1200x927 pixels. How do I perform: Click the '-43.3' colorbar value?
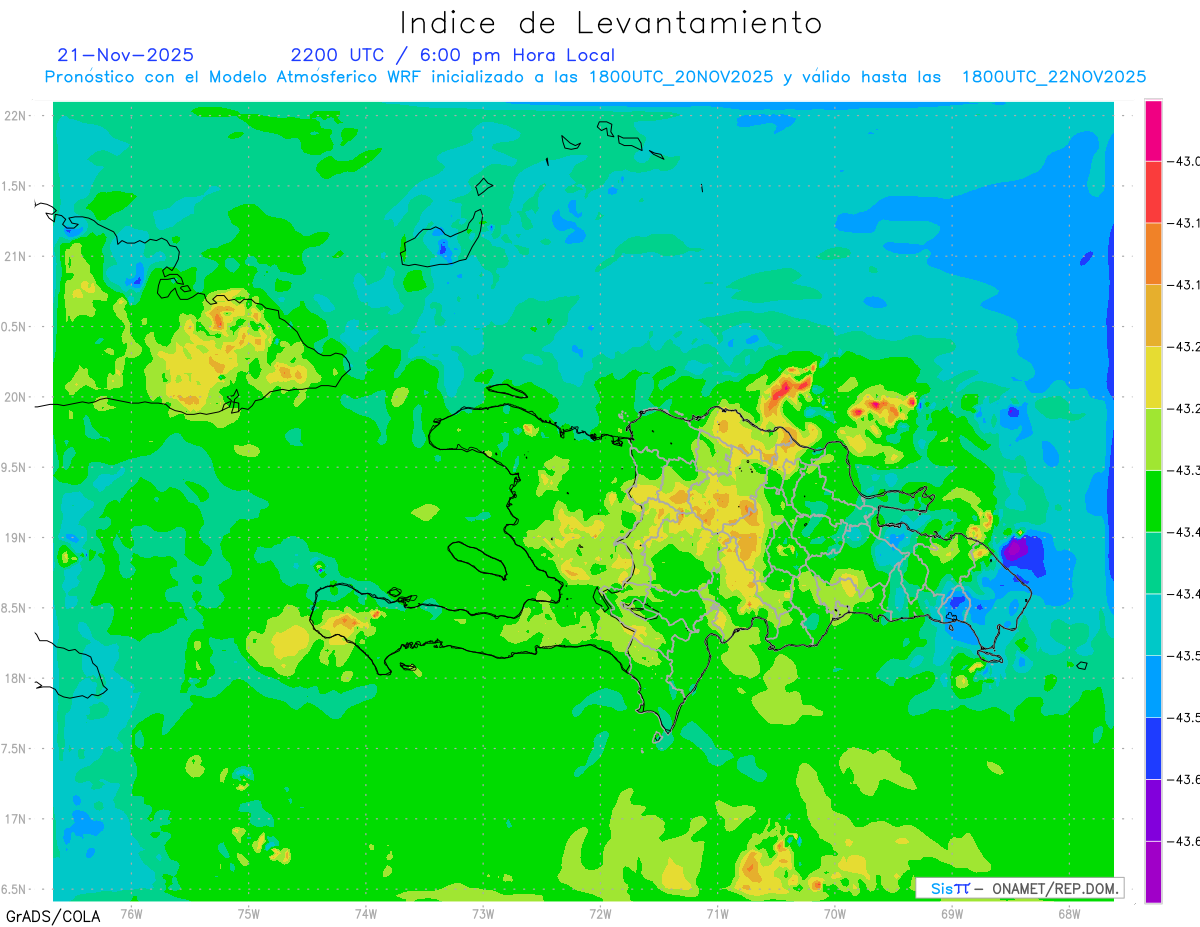coord(1184,470)
